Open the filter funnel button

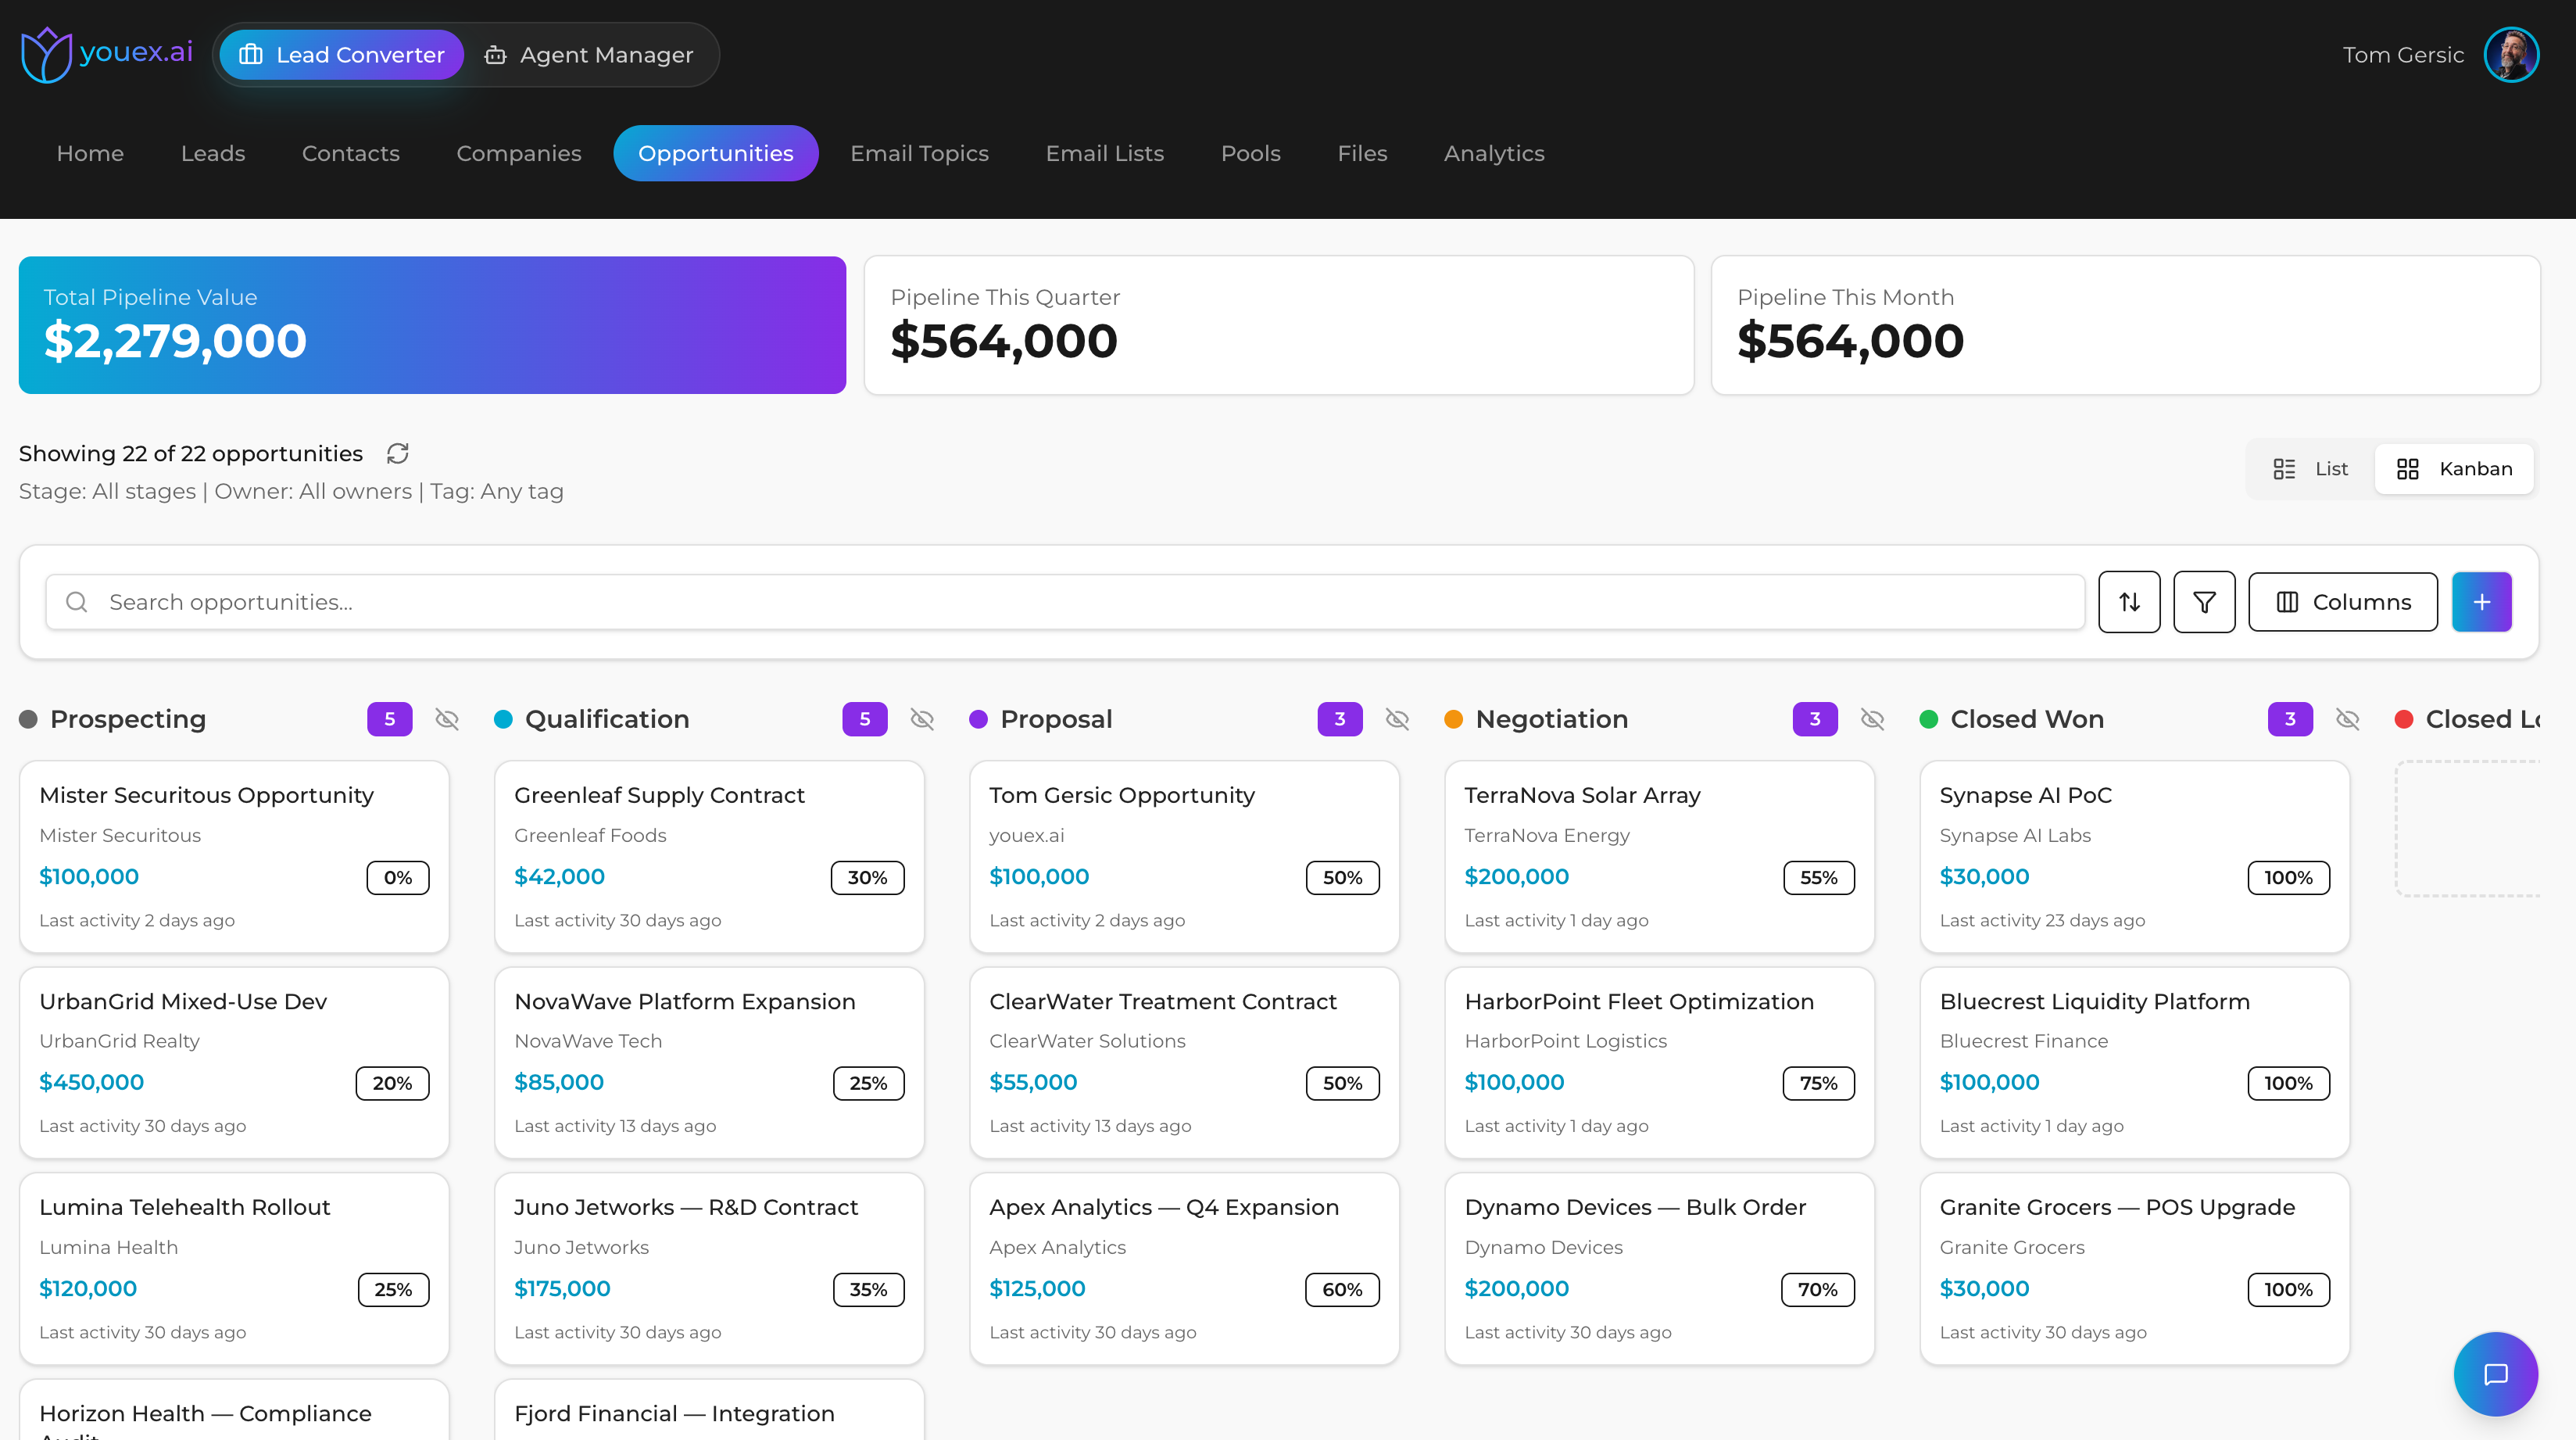2204,602
